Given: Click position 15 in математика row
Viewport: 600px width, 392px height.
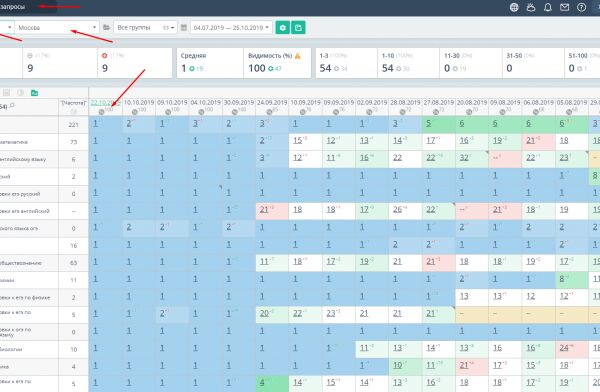Looking at the screenshot, I should click(298, 140).
